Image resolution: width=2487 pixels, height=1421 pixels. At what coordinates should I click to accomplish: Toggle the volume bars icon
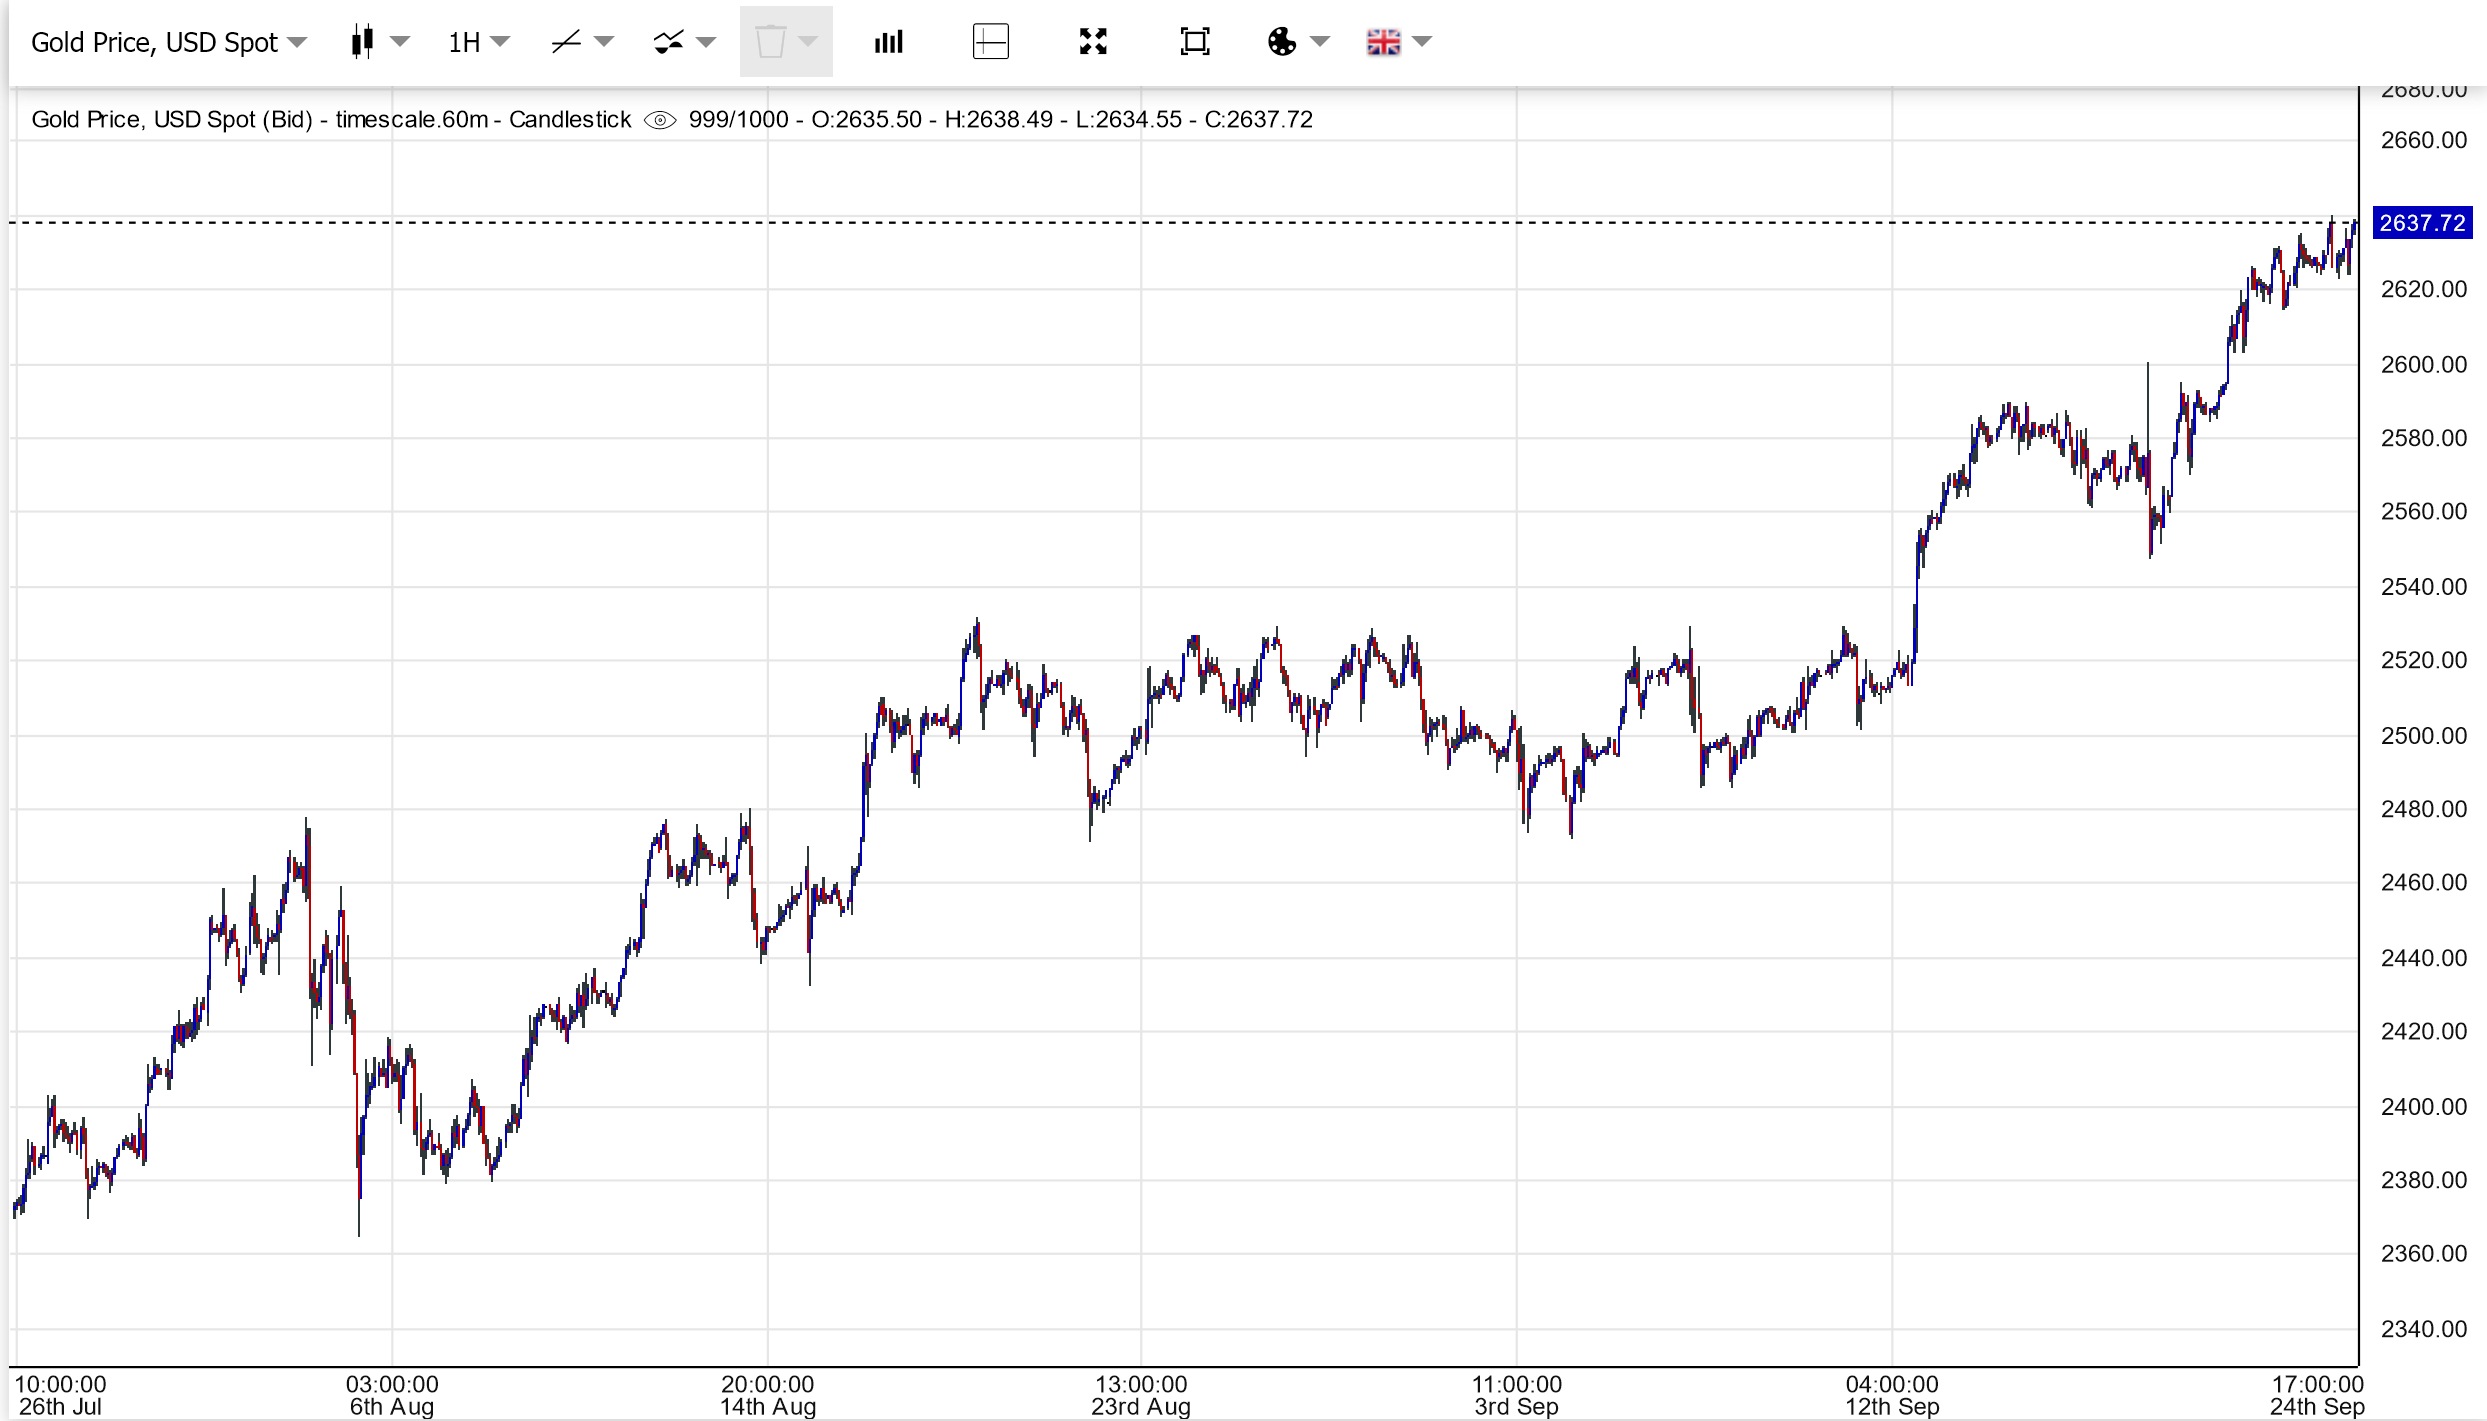point(888,42)
